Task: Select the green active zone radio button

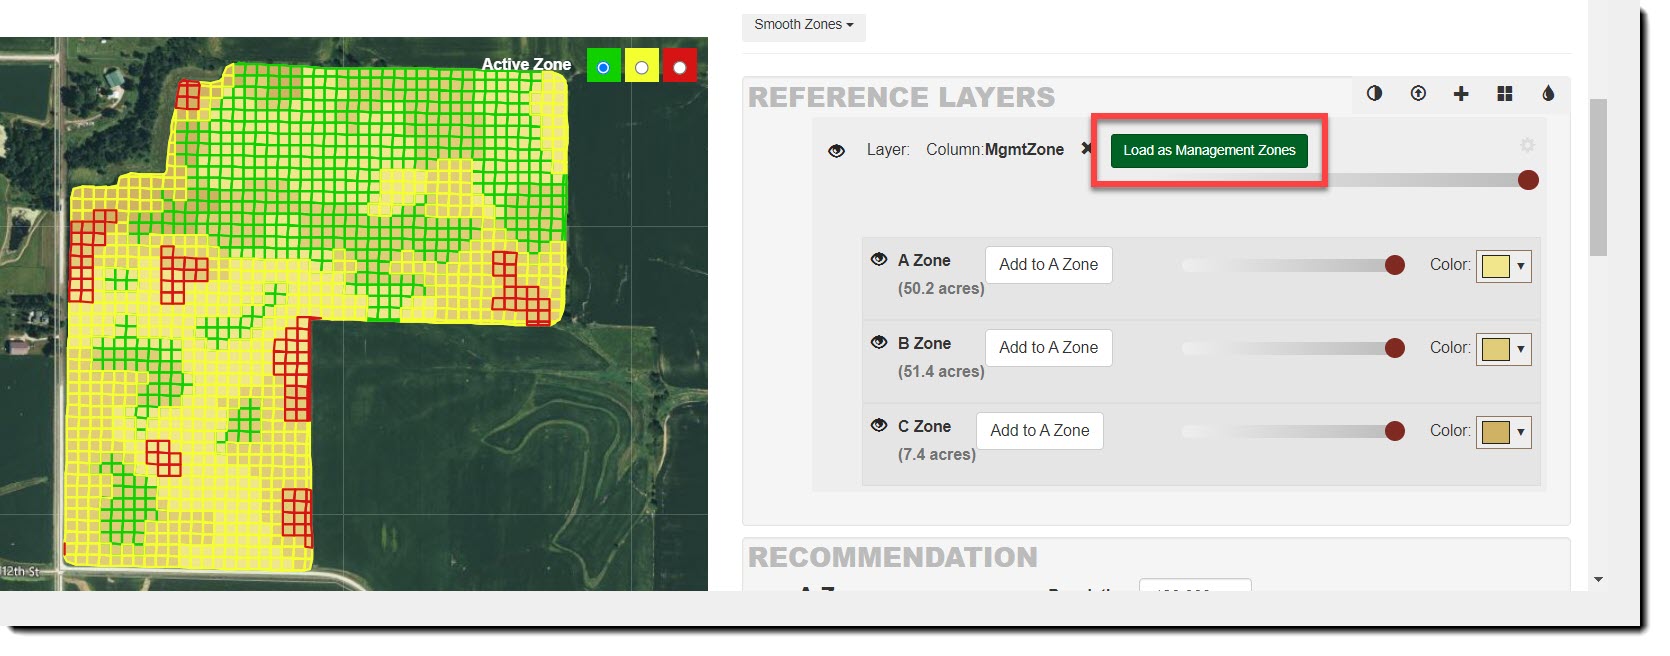Action: tap(603, 67)
